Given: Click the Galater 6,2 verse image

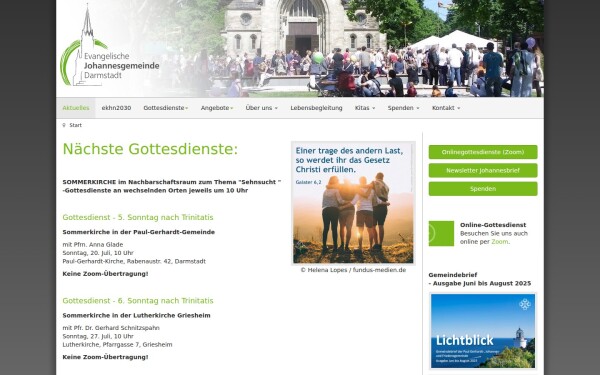Looking at the screenshot, I should tap(353, 203).
